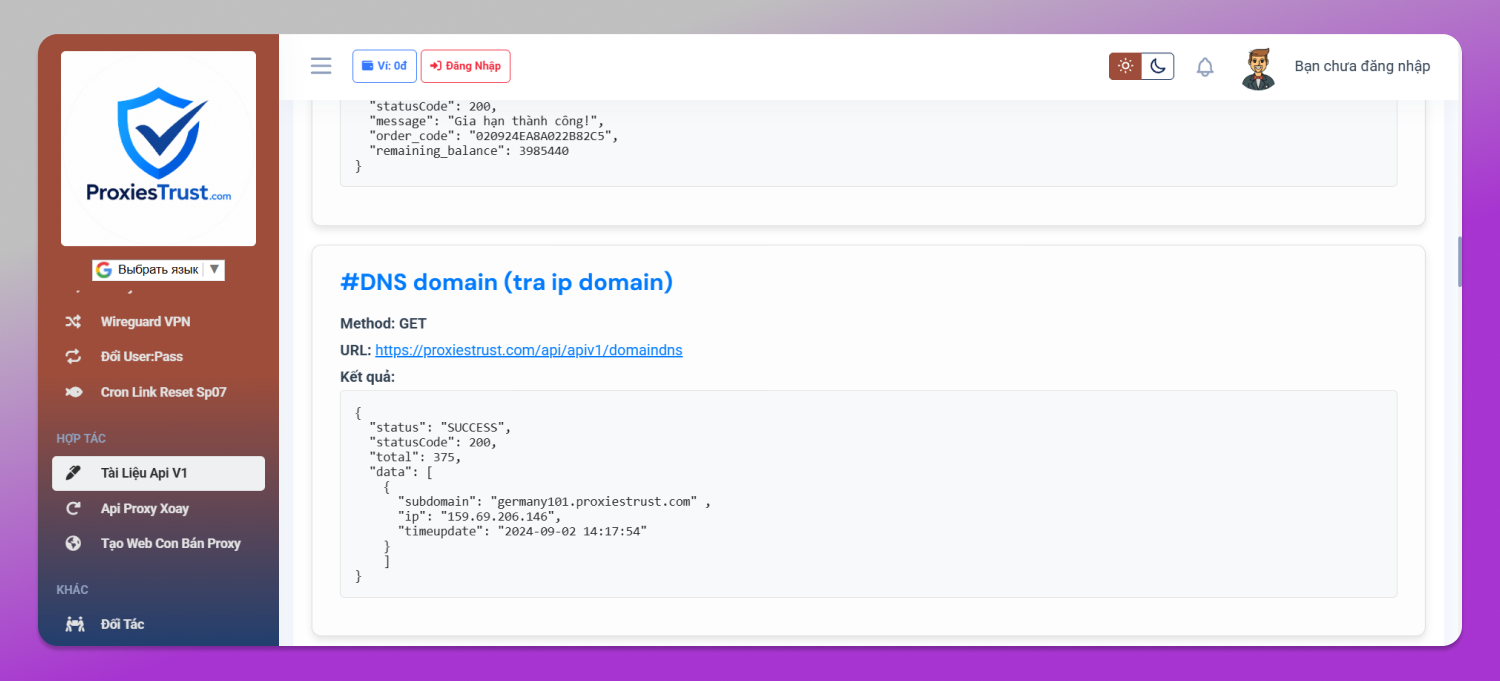1500x681 pixels.
Task: Click the Ví: 0đ wallet button
Action: 384,66
